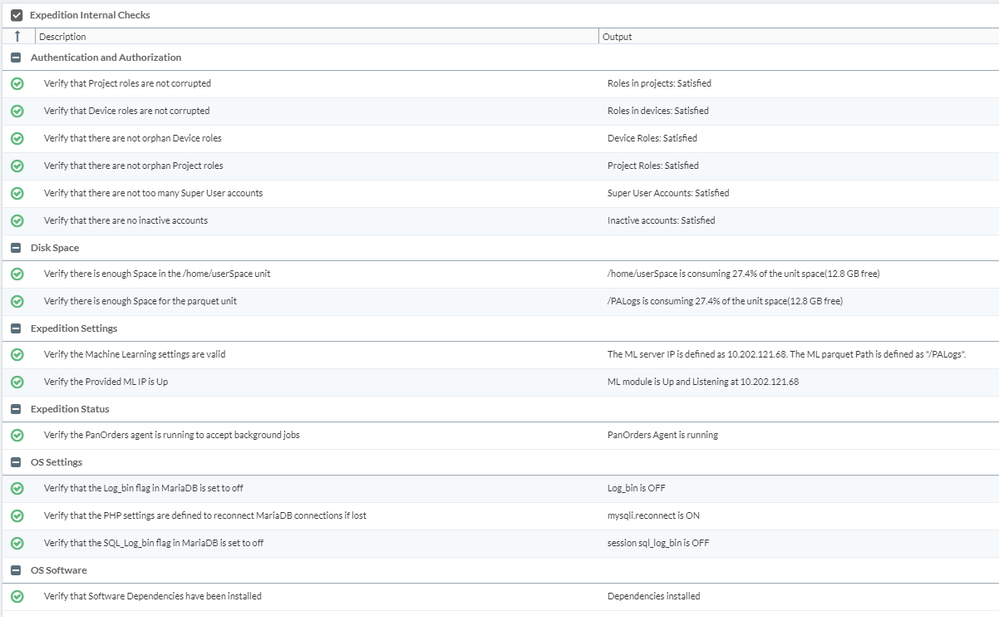The height and width of the screenshot is (617, 999).
Task: Click green status icon for Software Dependencies check
Action: (x=17, y=597)
